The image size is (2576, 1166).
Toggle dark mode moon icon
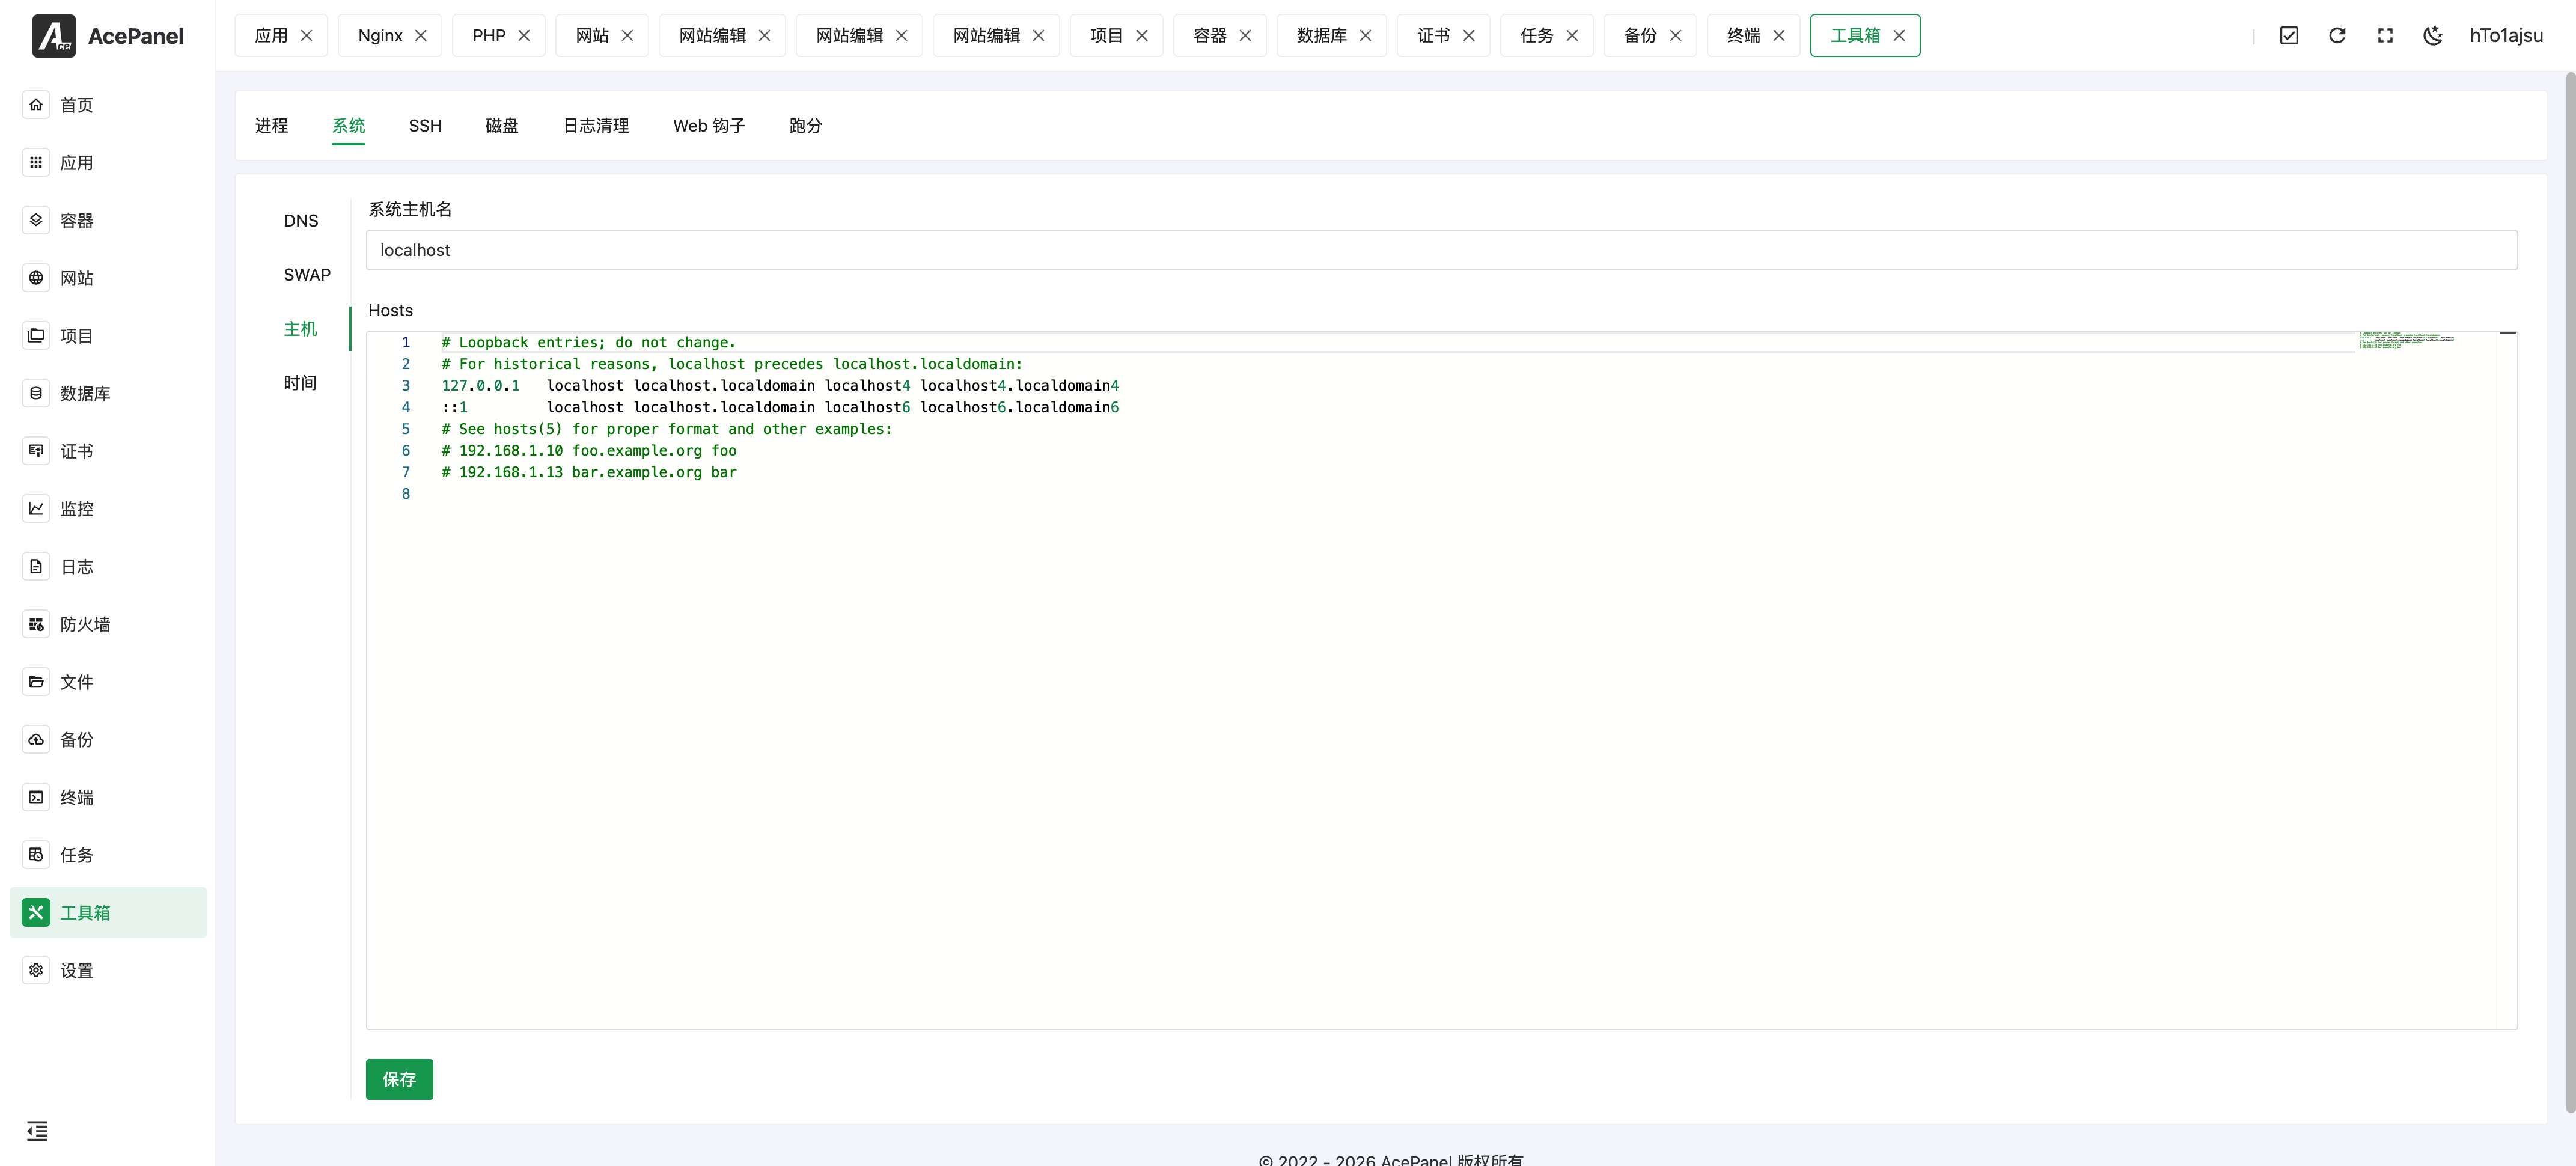pos(2433,36)
